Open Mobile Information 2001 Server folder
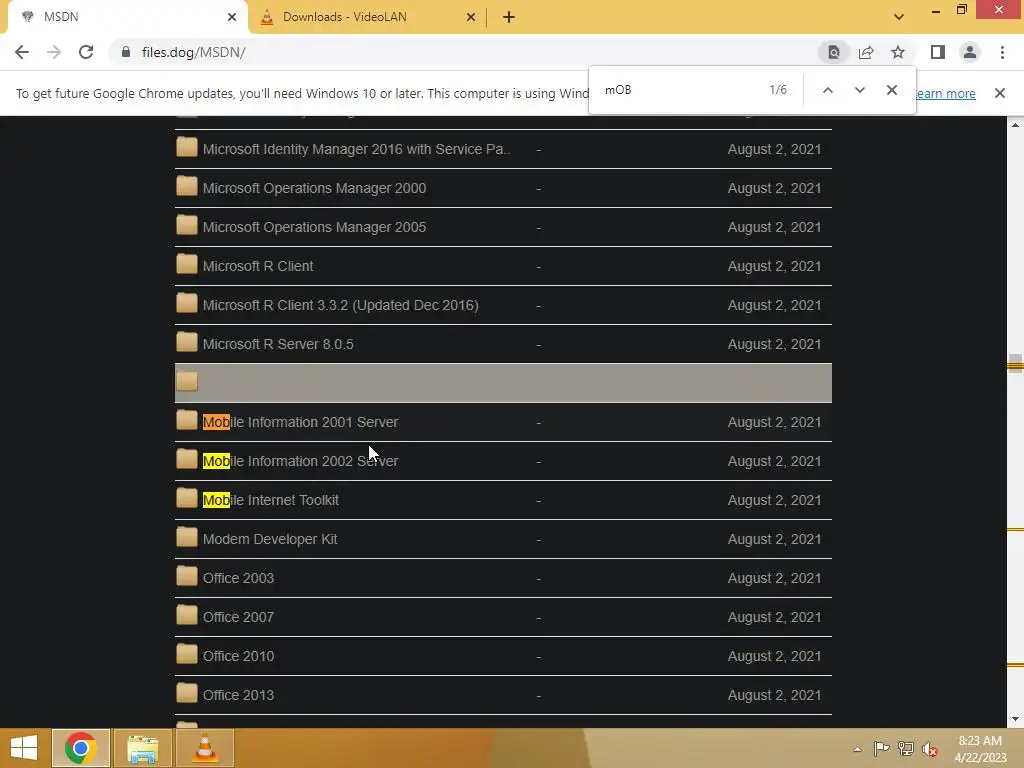1024x768 pixels. pyautogui.click(x=300, y=422)
